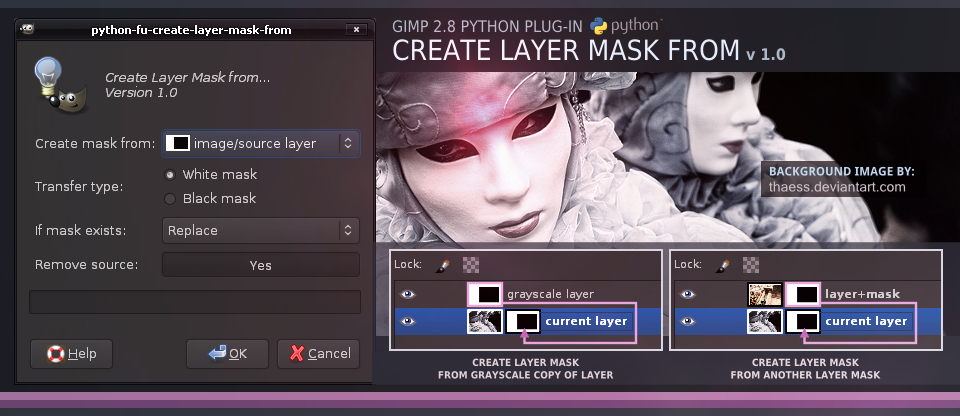Select the Black mask radio button
Image resolution: width=960 pixels, height=416 pixels.
tap(170, 199)
